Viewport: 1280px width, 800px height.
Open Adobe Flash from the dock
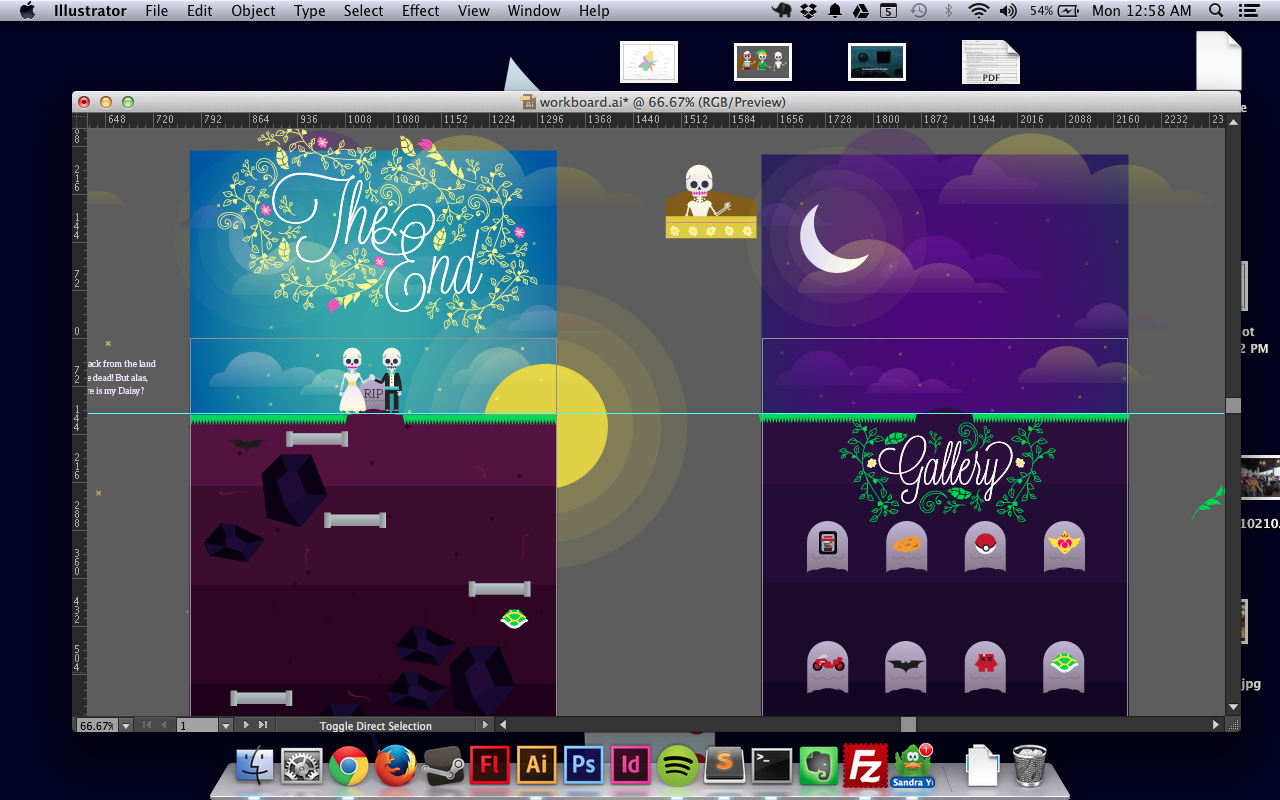(x=490, y=766)
